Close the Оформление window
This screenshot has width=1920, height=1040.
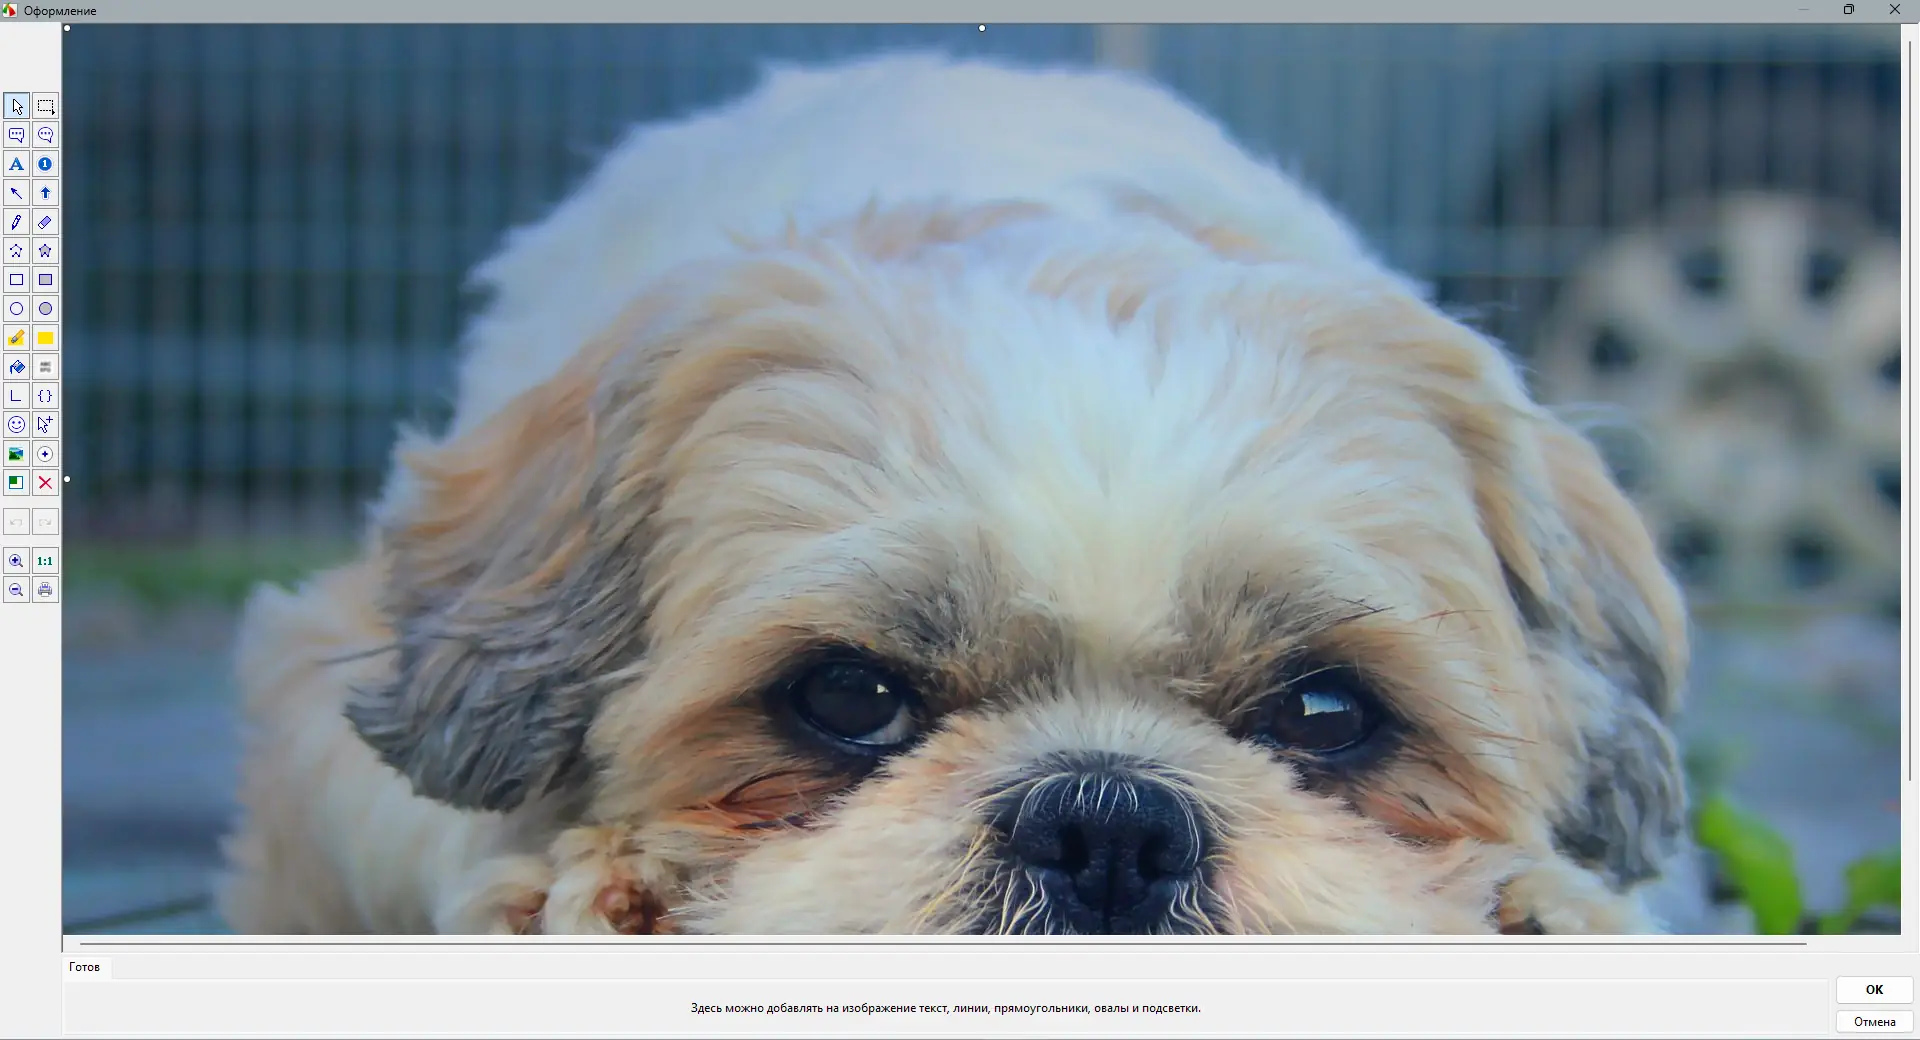[x=1894, y=10]
